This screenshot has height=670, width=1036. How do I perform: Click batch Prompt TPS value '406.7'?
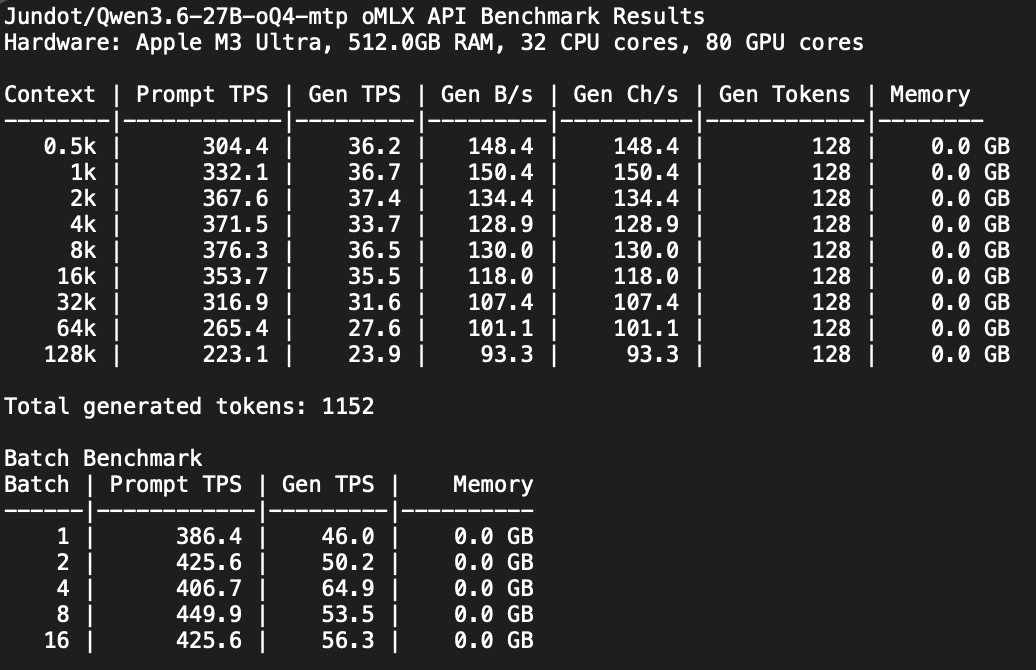pos(209,588)
